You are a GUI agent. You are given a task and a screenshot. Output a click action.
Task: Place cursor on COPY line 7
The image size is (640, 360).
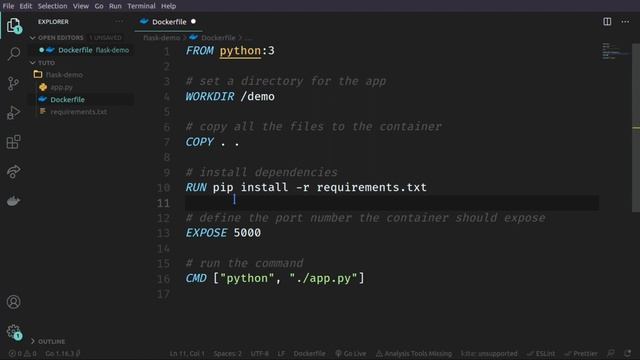pos(212,142)
